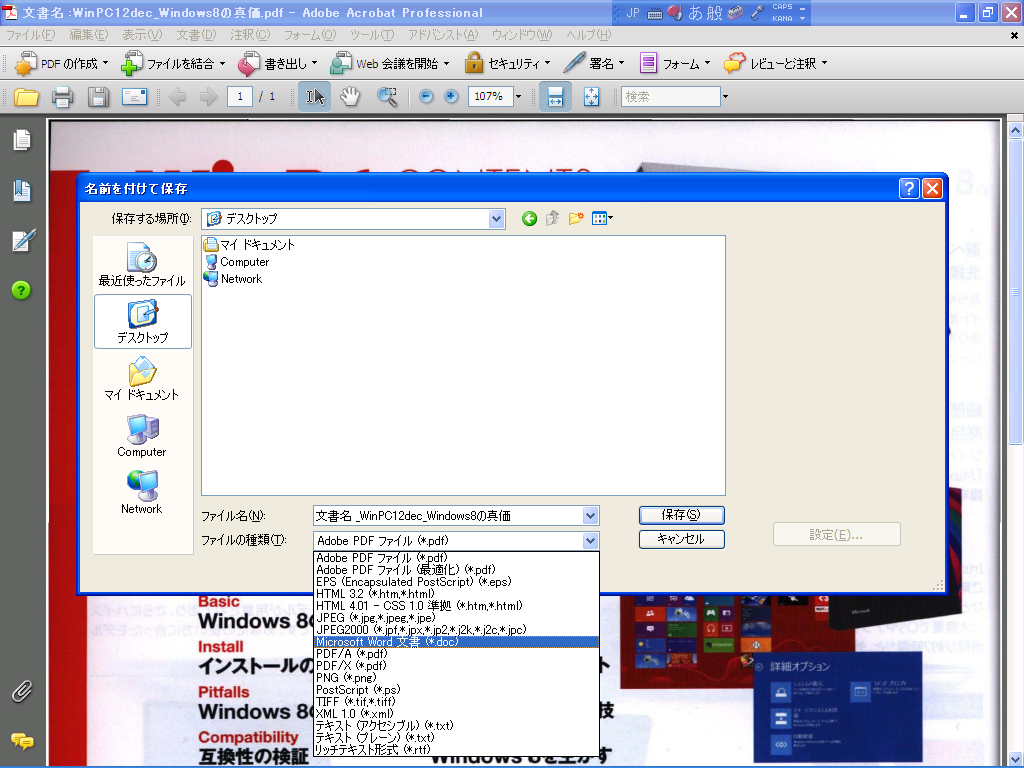Click the 保存(S) button

click(681, 515)
